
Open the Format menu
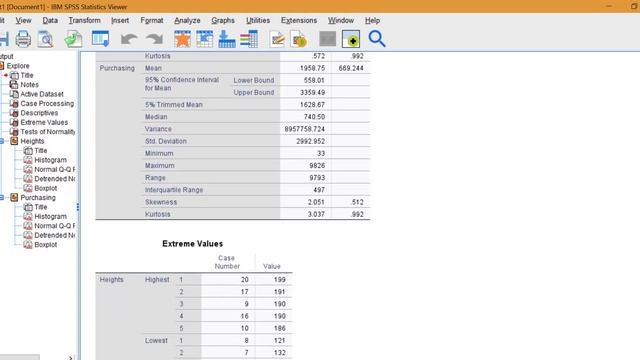point(152,20)
